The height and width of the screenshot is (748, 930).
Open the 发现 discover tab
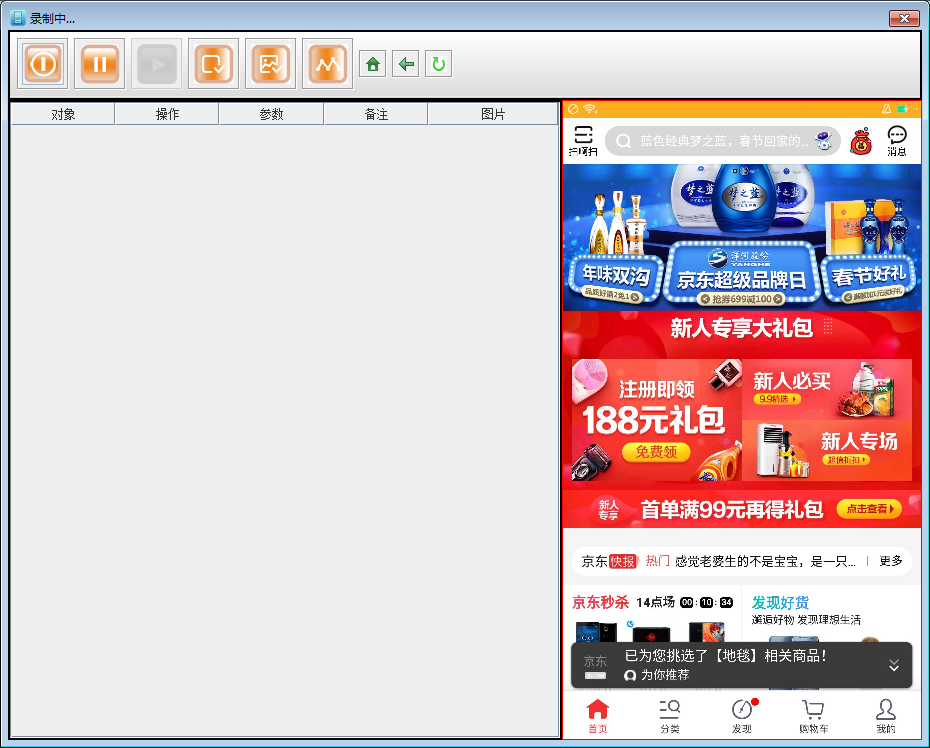point(742,716)
